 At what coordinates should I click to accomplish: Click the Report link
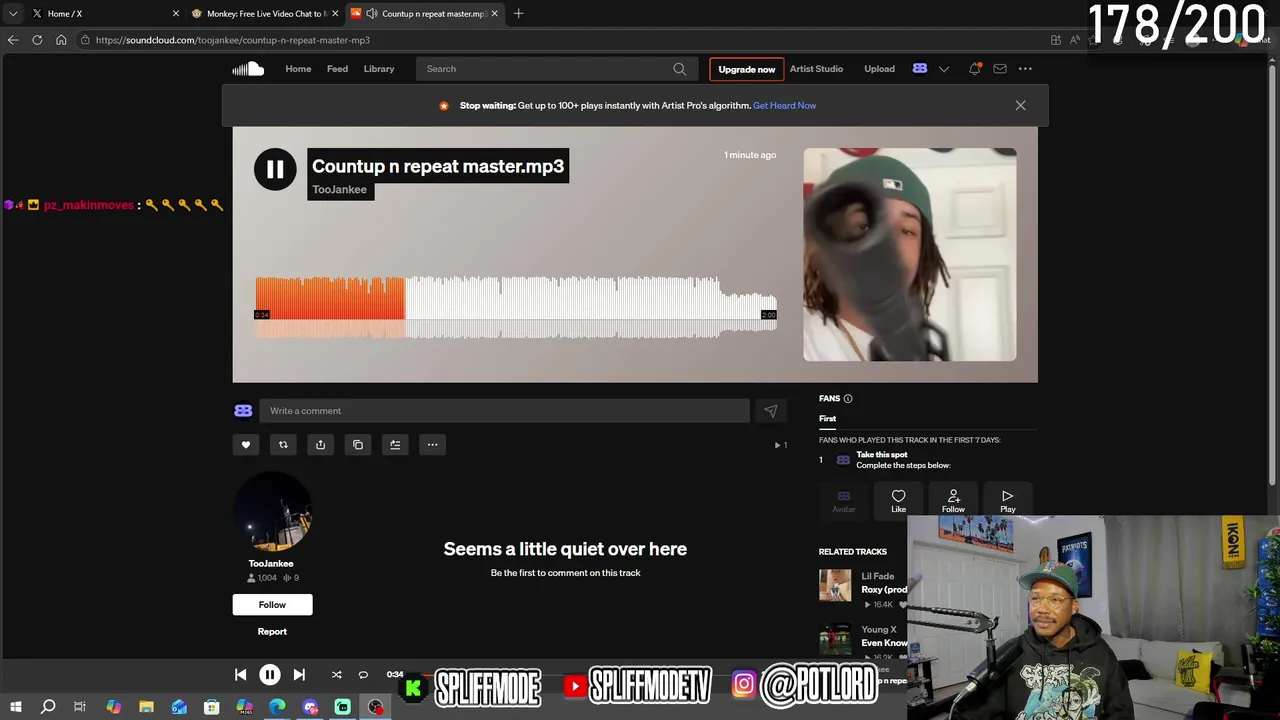pos(272,632)
